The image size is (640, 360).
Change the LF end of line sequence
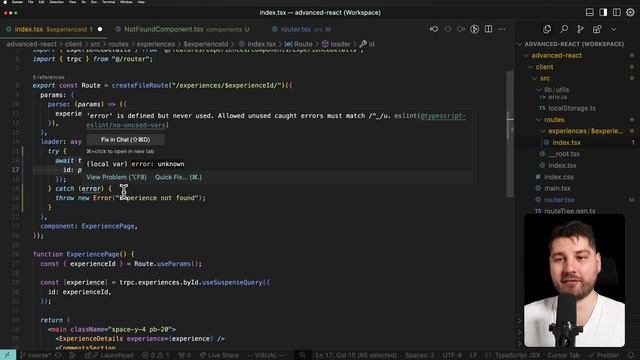click(x=473, y=355)
